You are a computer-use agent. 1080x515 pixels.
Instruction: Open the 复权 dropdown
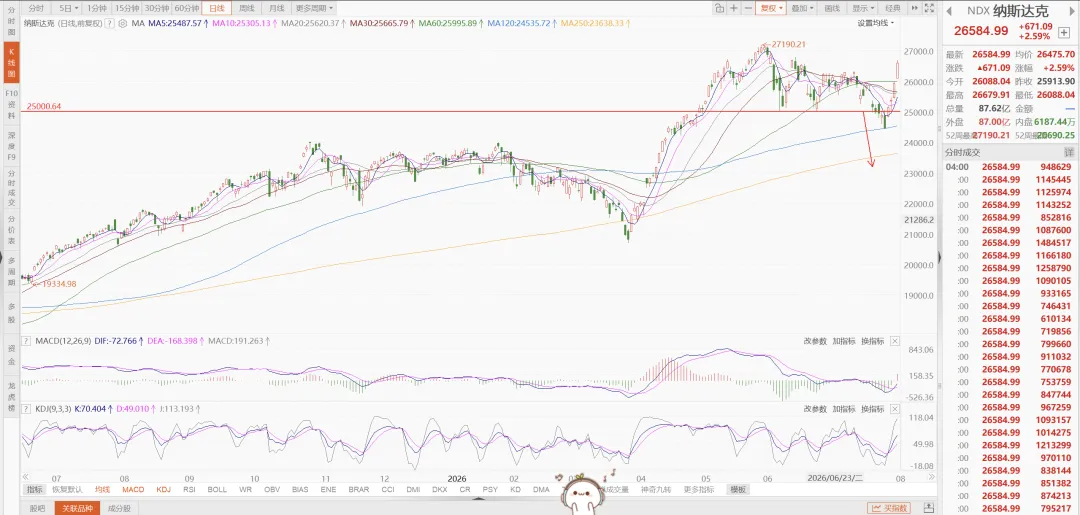click(770, 8)
